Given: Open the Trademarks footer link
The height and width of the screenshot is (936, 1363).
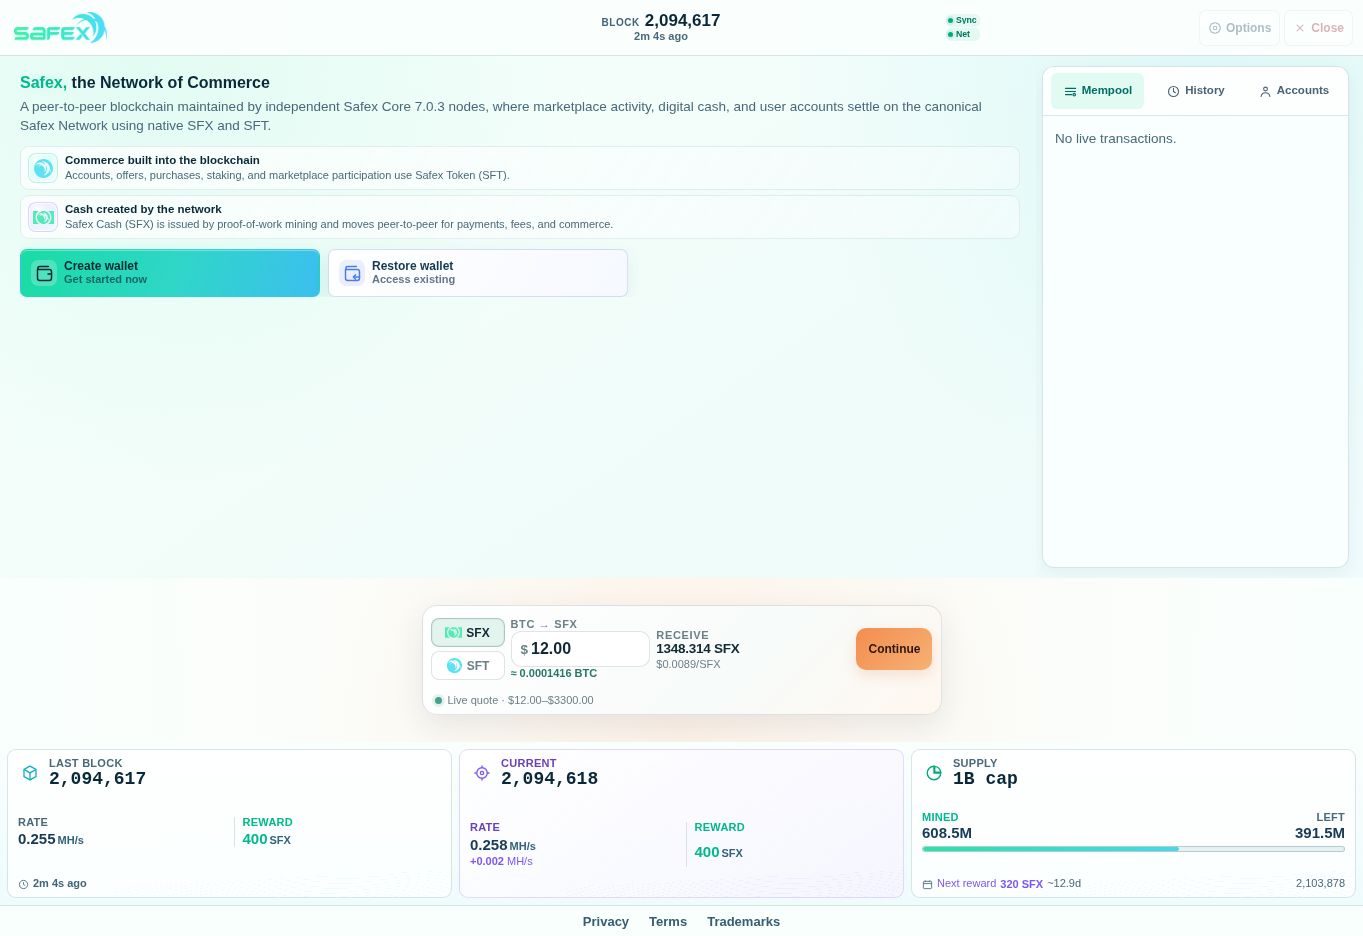Looking at the screenshot, I should 743,922.
